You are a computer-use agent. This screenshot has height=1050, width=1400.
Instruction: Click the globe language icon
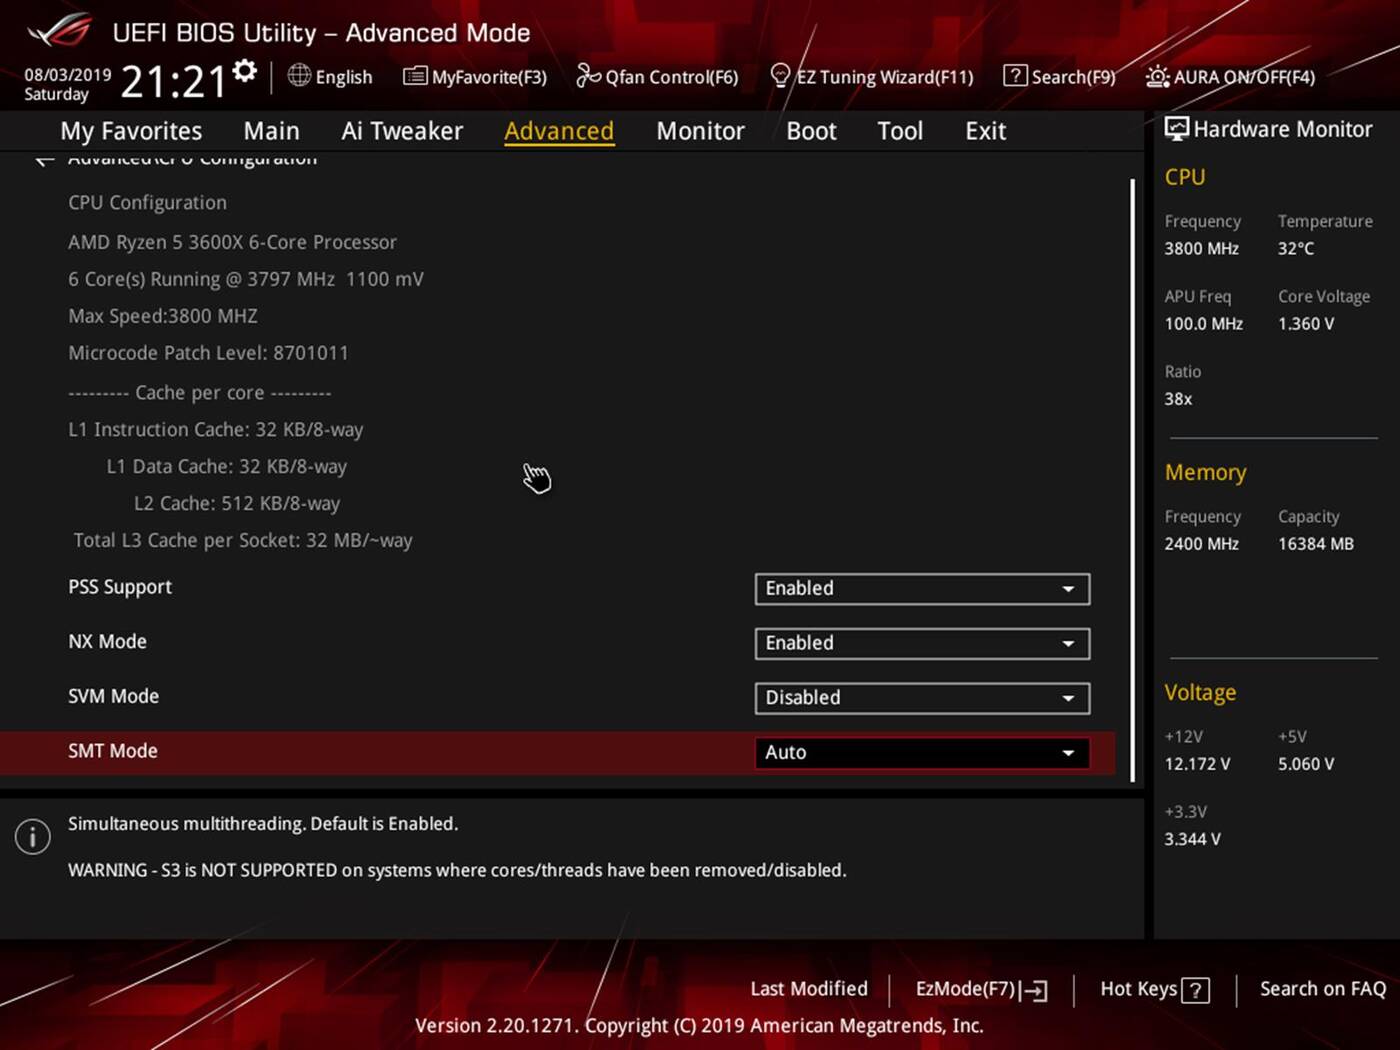tap(299, 76)
